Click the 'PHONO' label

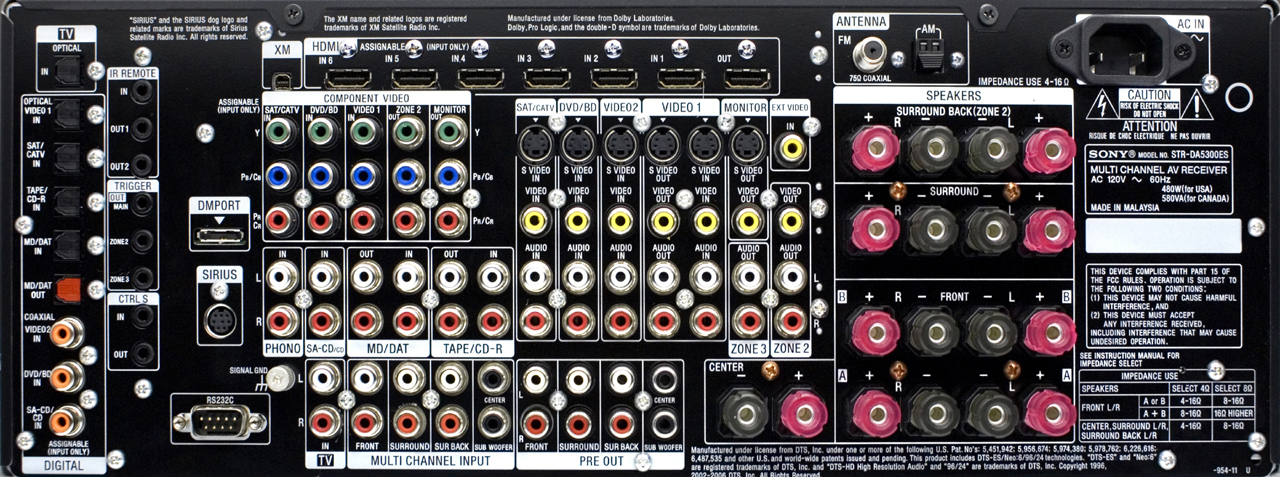click(282, 349)
